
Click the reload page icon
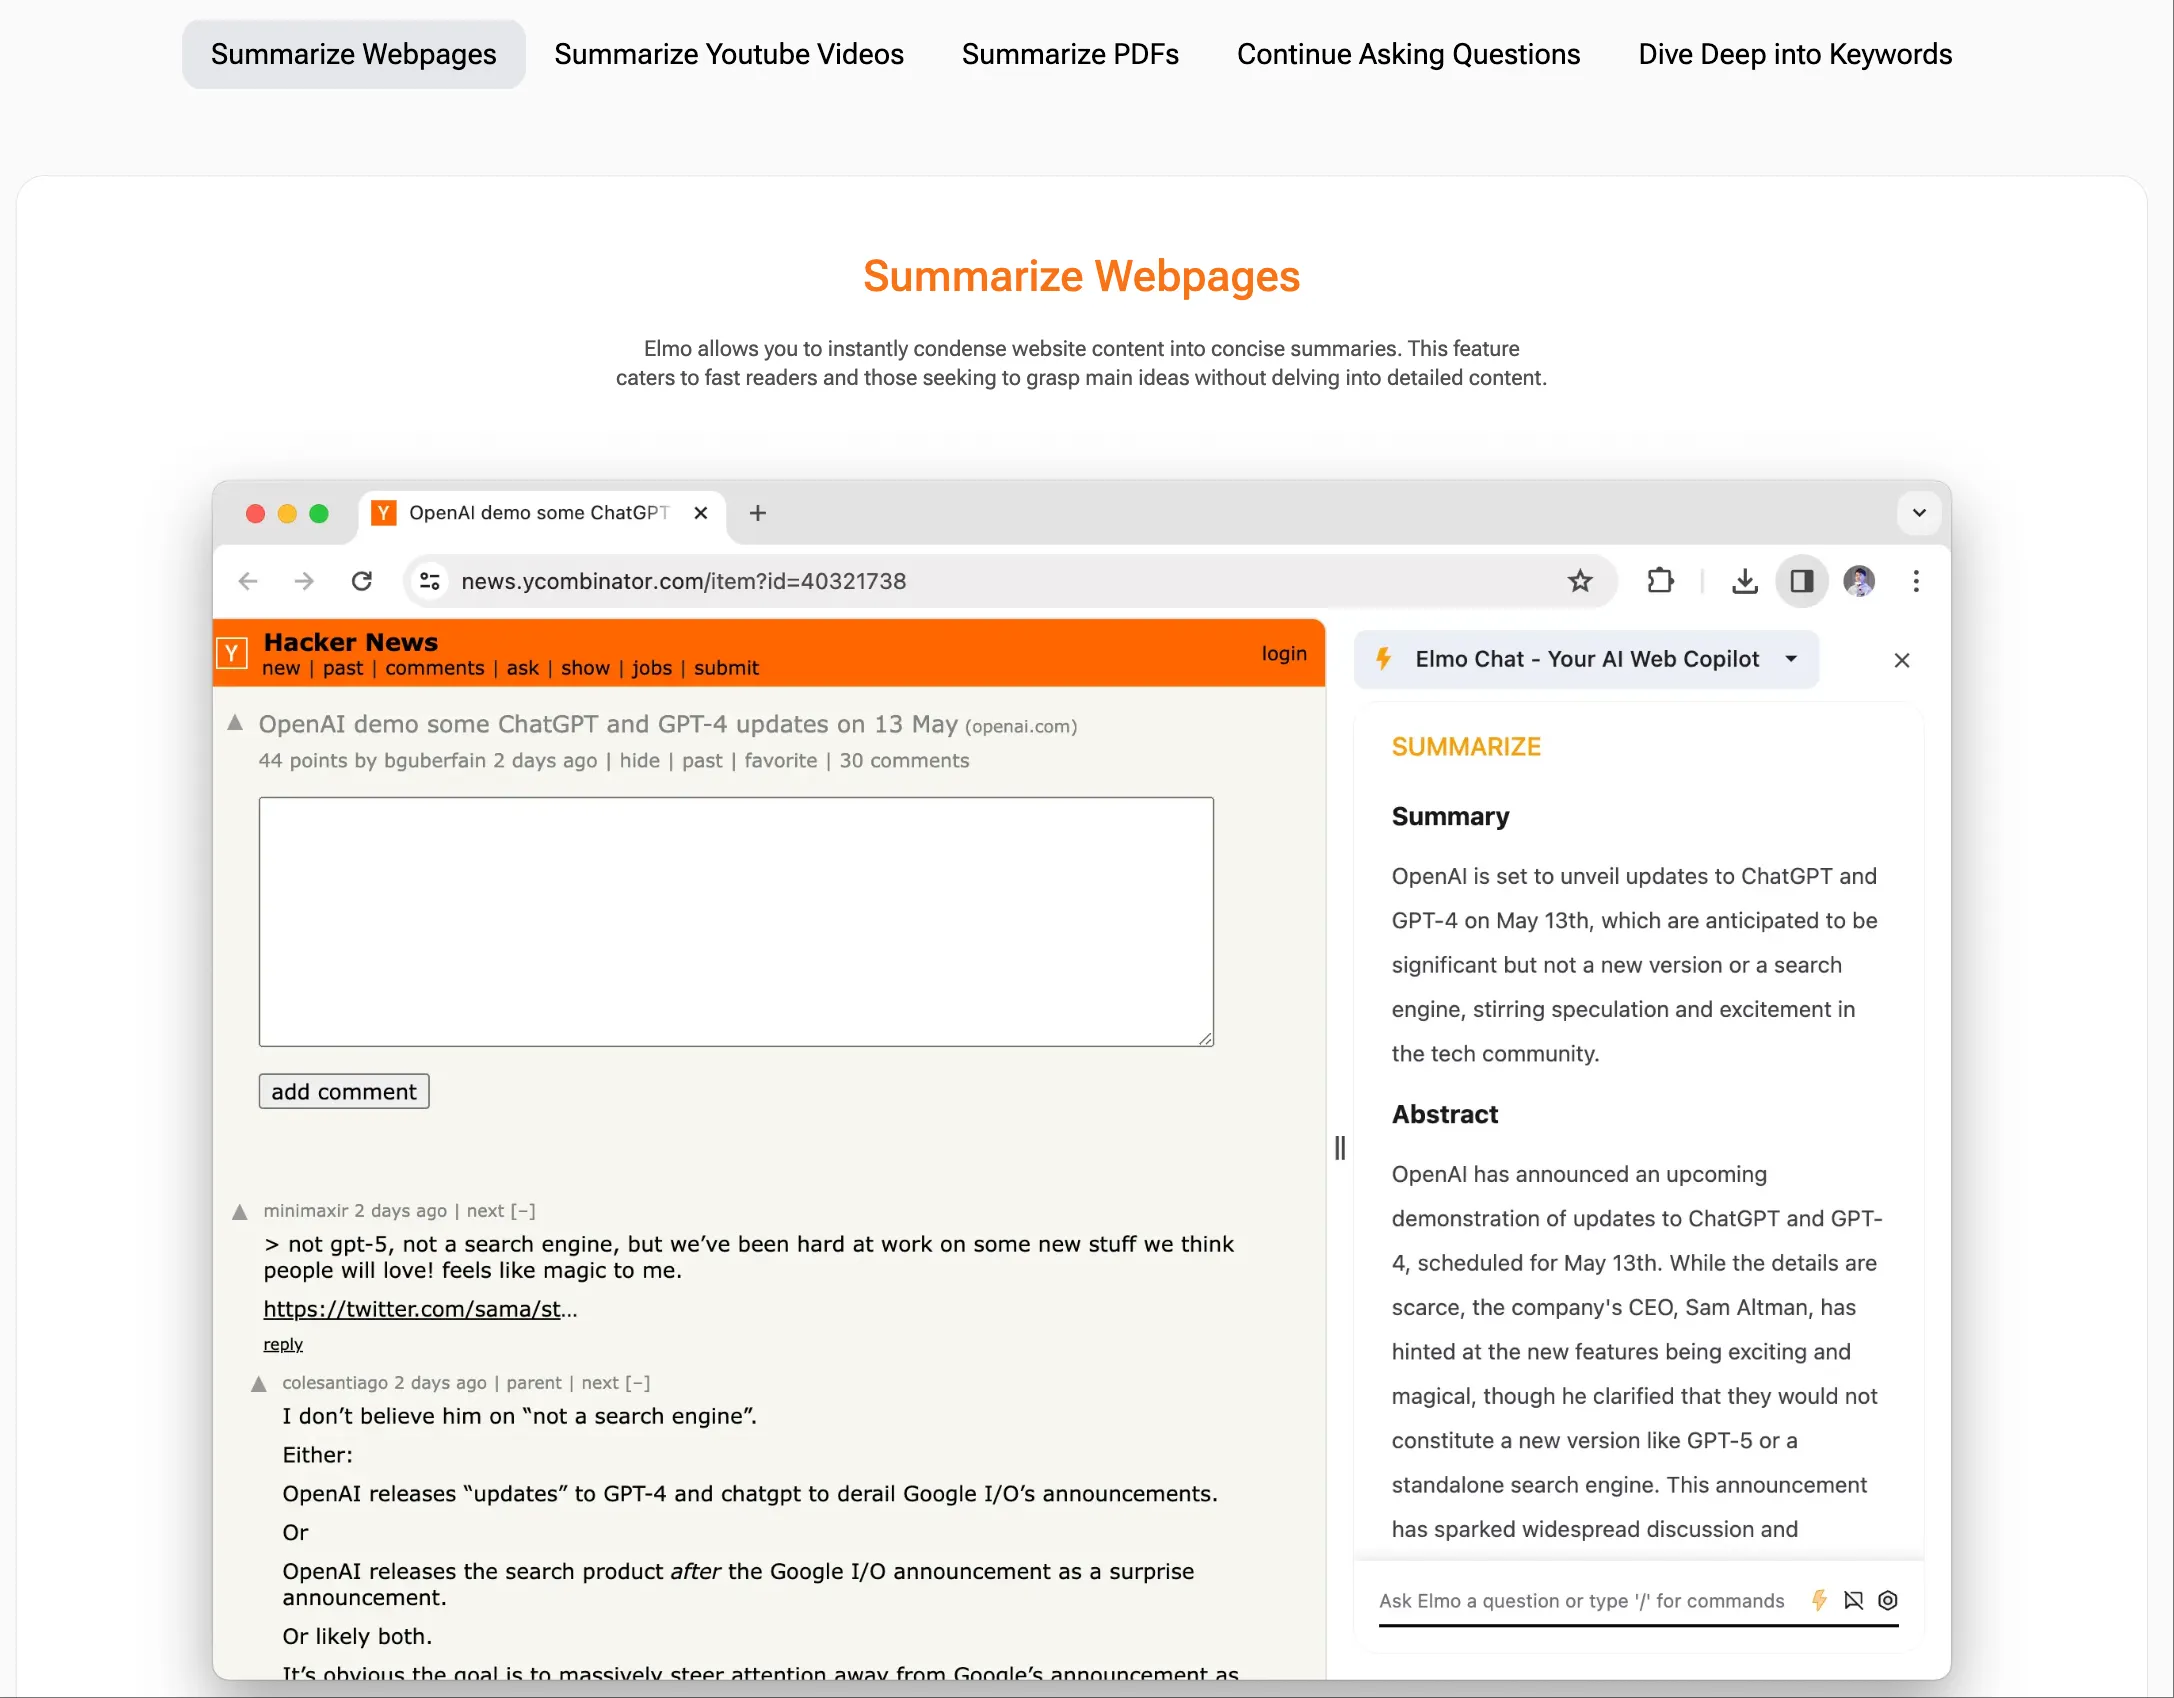pos(362,581)
